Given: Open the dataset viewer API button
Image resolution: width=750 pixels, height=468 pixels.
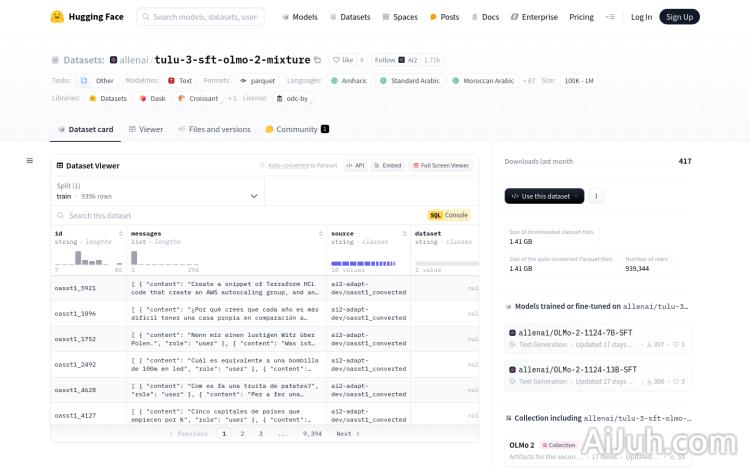Looking at the screenshot, I should 355,165.
